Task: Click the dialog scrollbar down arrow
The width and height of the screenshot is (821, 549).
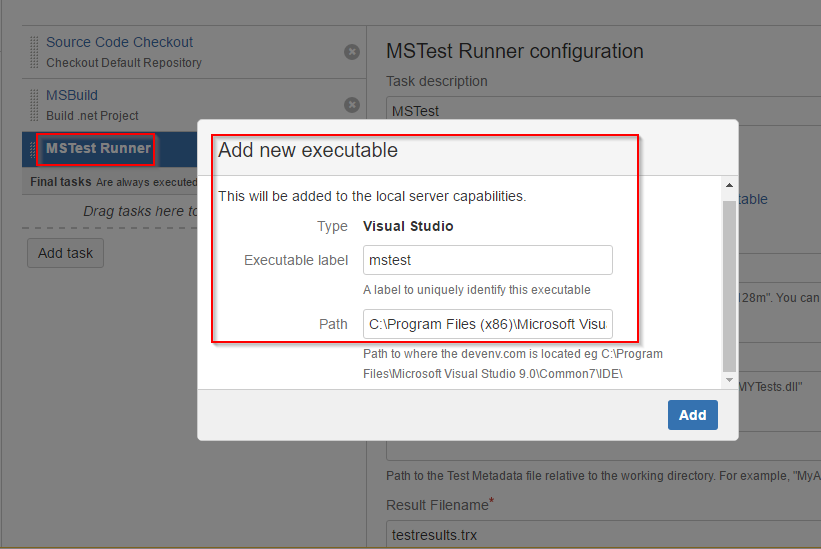Action: (729, 380)
